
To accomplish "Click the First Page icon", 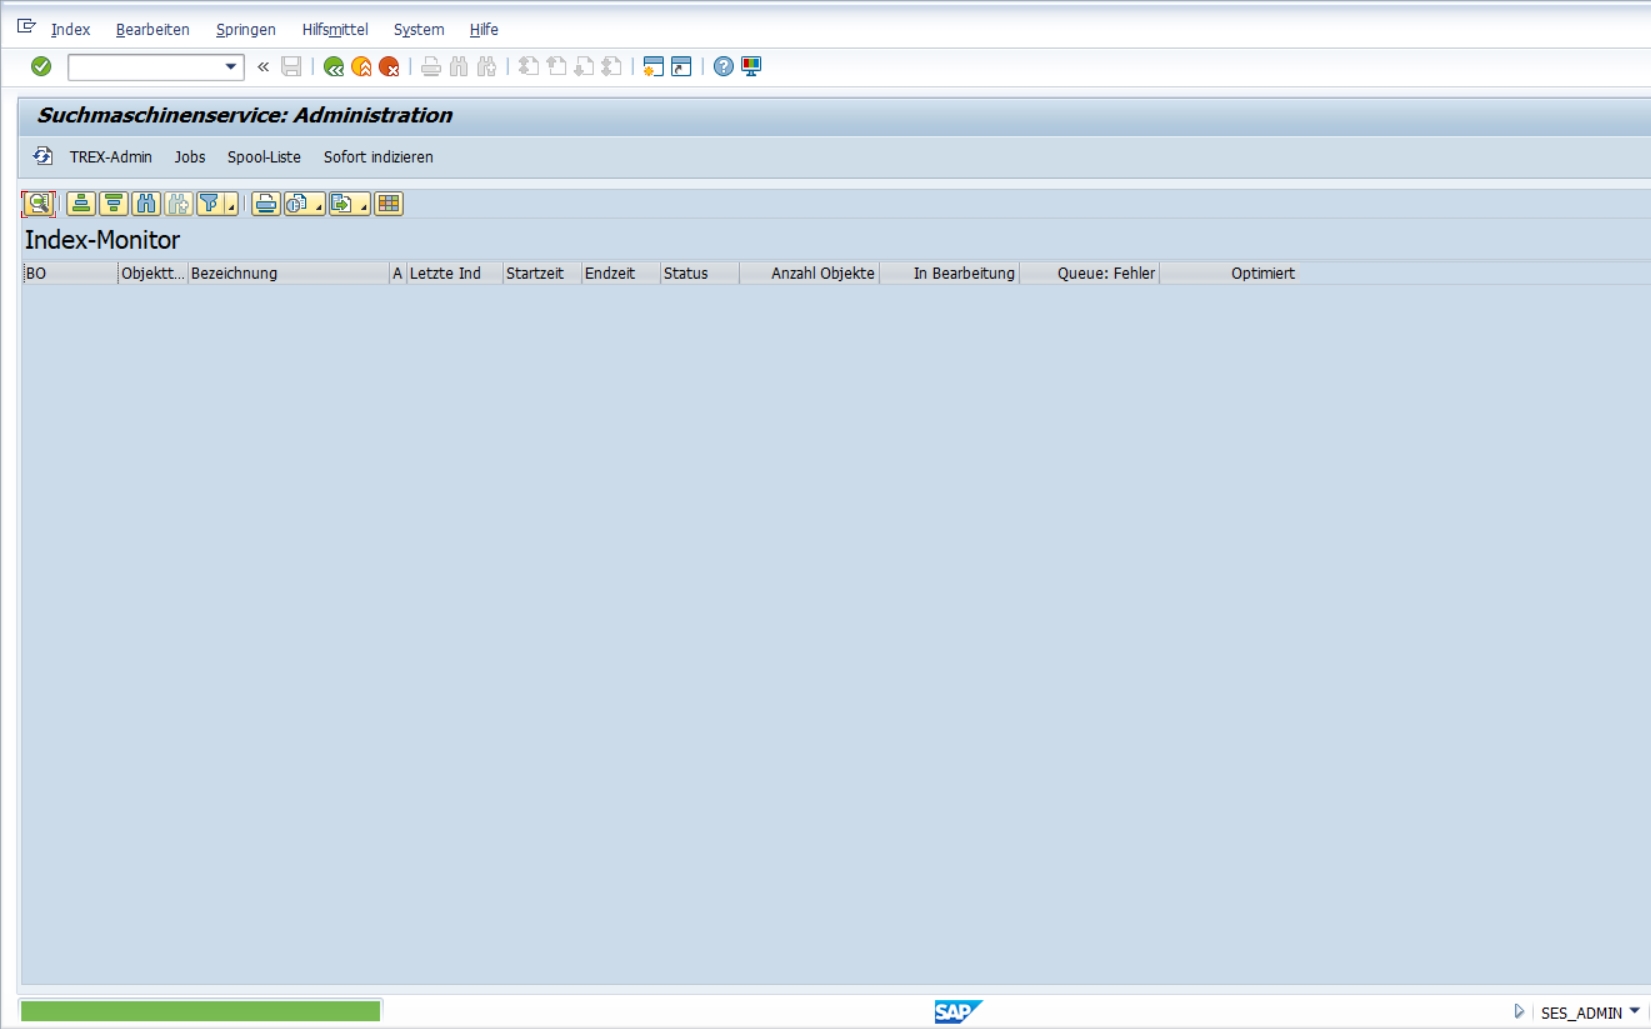I will [528, 67].
